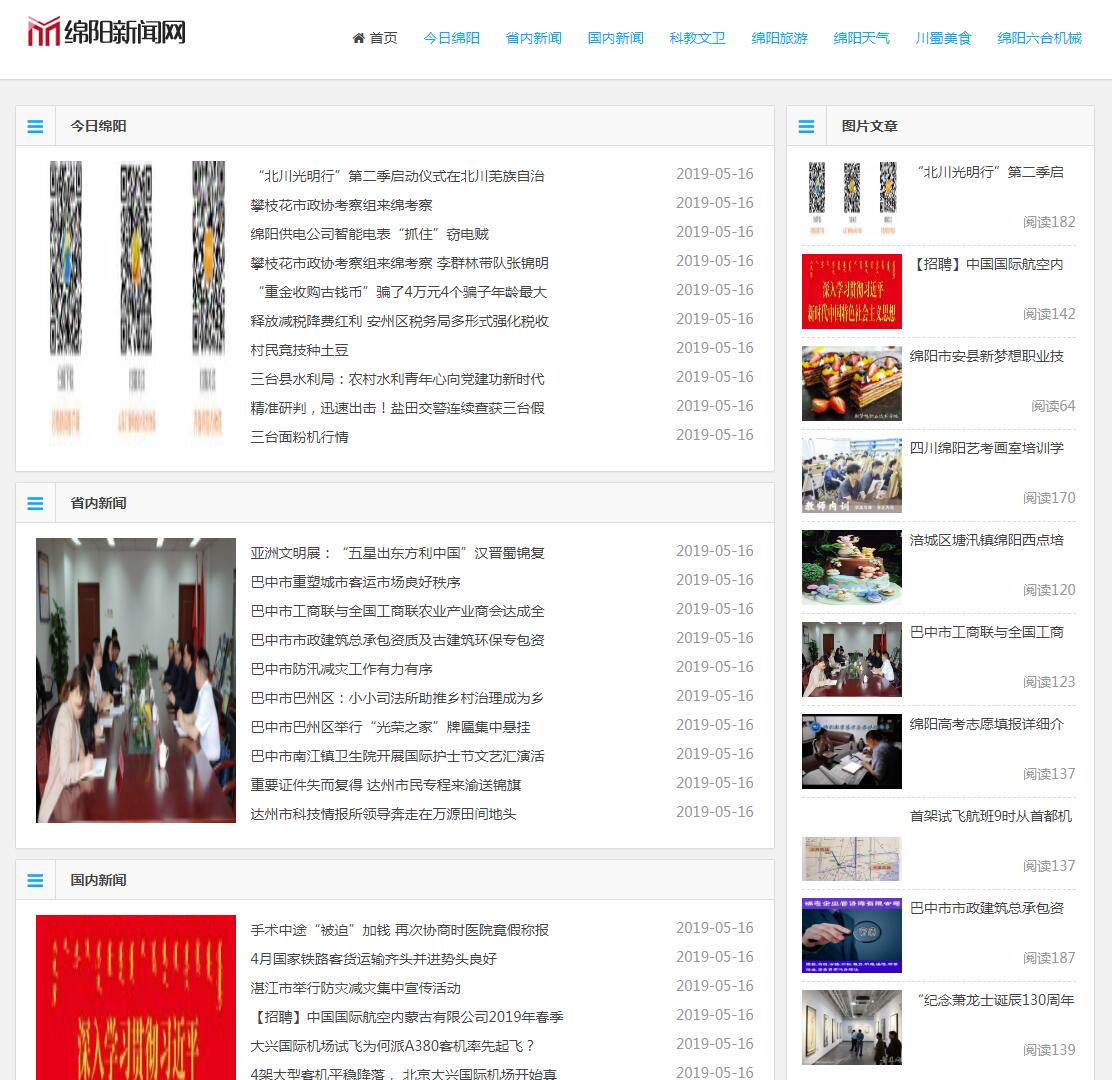Open article 三台面粉机行情
This screenshot has height=1080, width=1112.
click(299, 438)
